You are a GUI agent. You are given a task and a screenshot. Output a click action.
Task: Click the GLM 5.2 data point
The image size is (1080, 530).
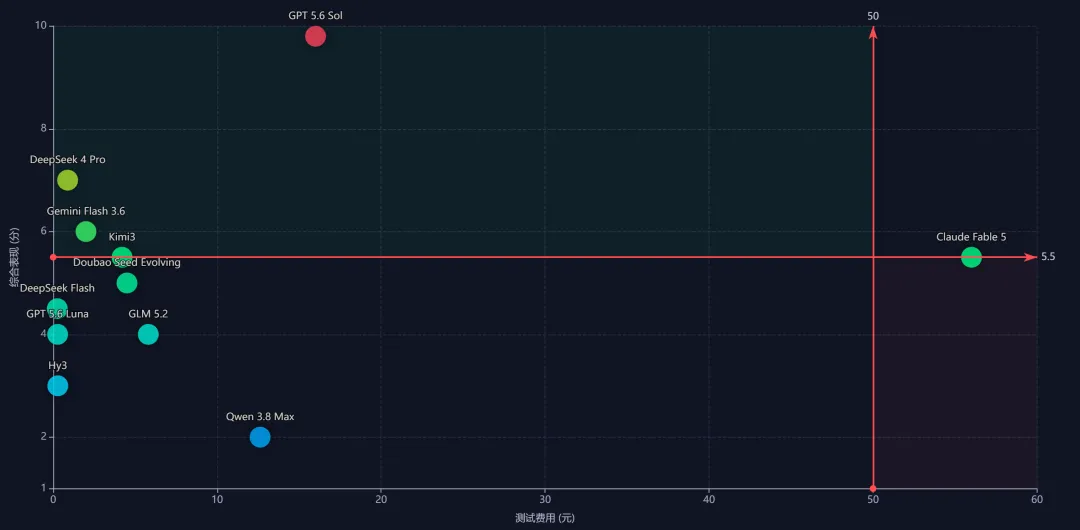[148, 334]
